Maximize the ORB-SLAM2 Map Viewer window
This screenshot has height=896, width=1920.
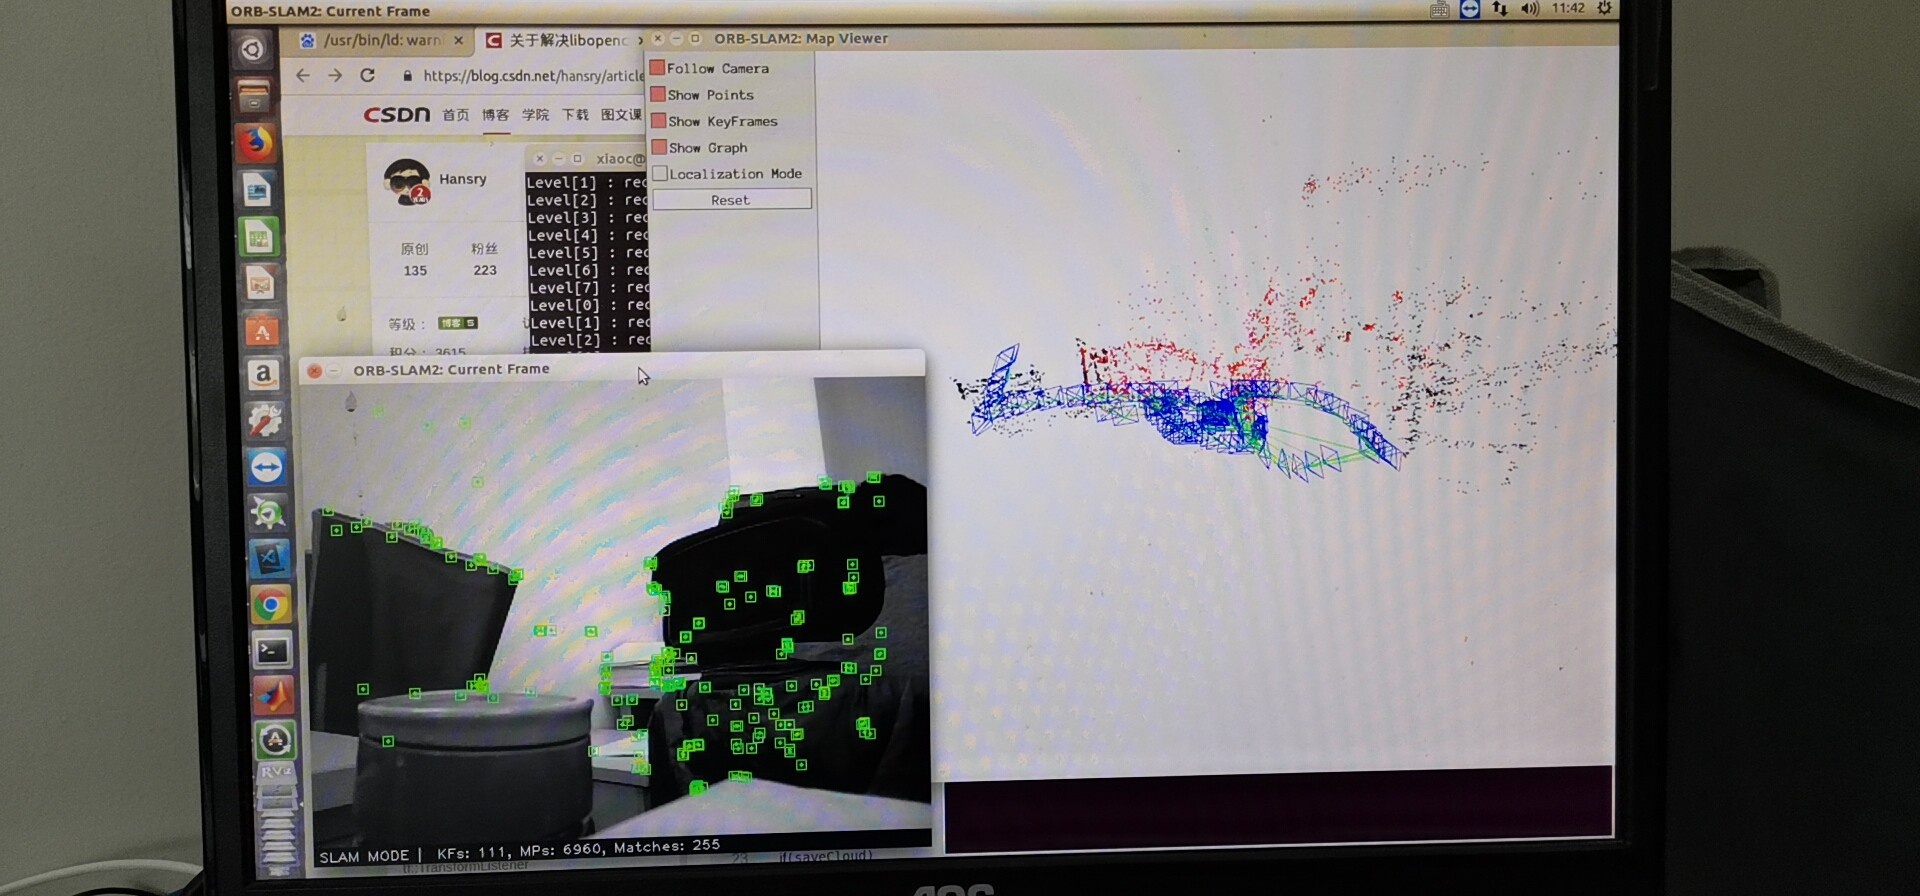pos(695,38)
